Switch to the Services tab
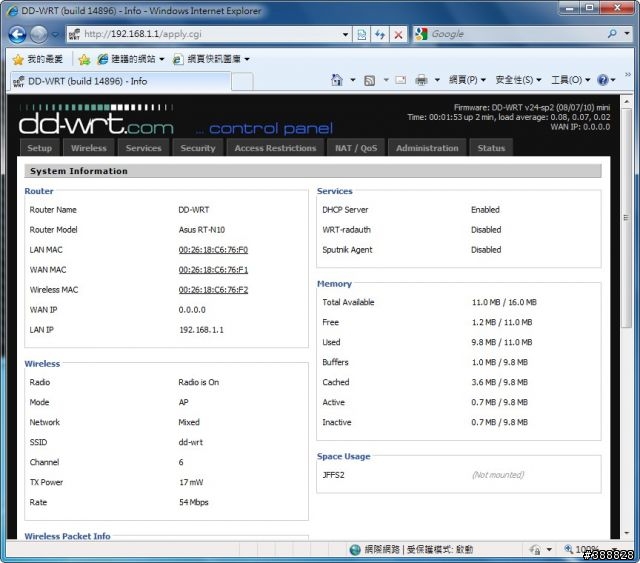 pos(143,148)
